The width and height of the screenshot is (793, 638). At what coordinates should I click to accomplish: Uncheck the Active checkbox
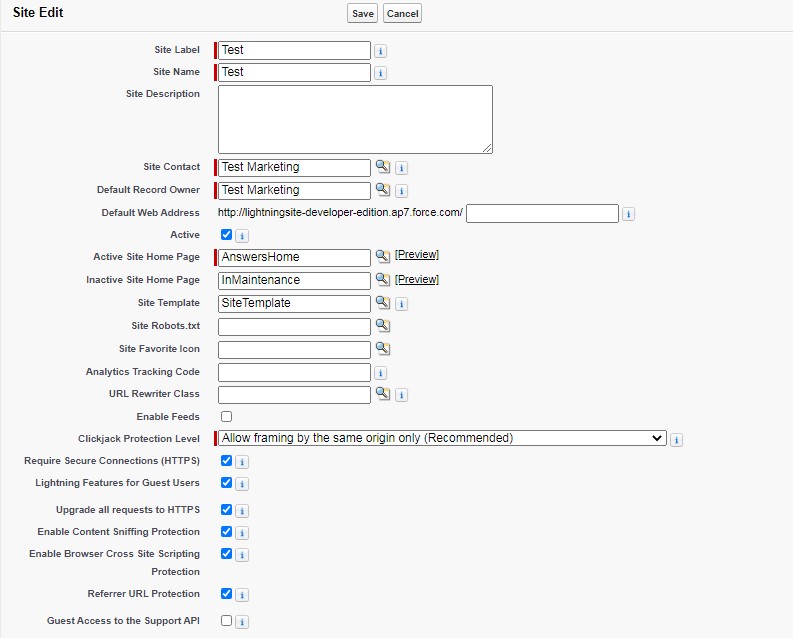click(226, 235)
